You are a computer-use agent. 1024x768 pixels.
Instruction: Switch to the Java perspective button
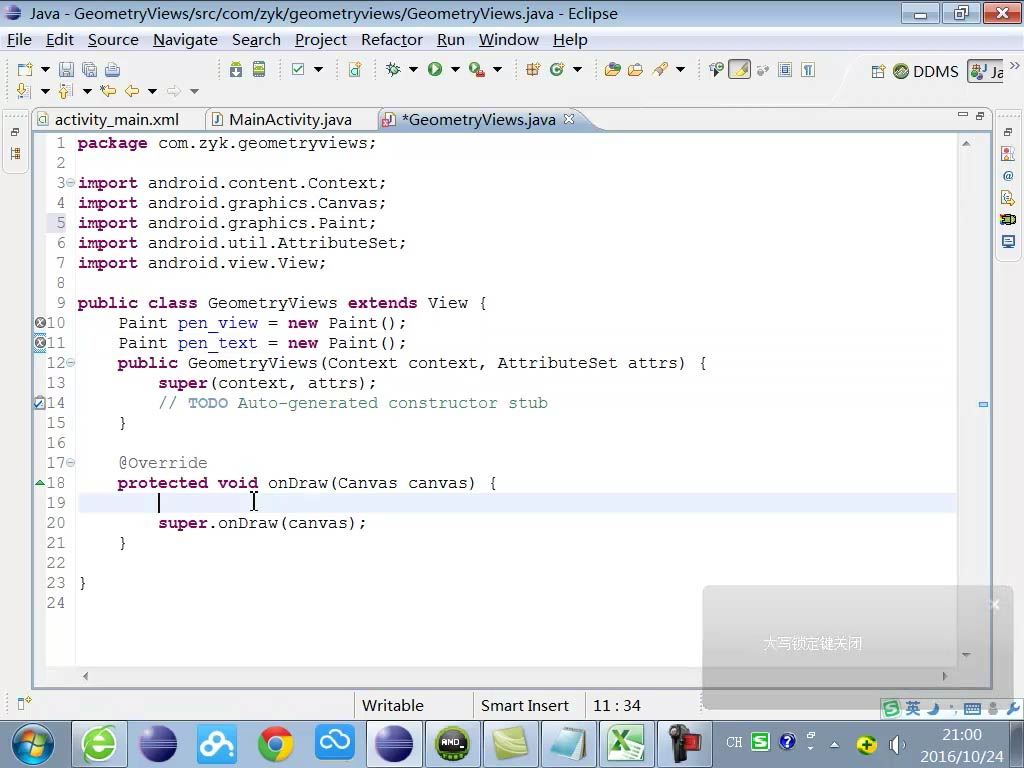pyautogui.click(x=985, y=71)
